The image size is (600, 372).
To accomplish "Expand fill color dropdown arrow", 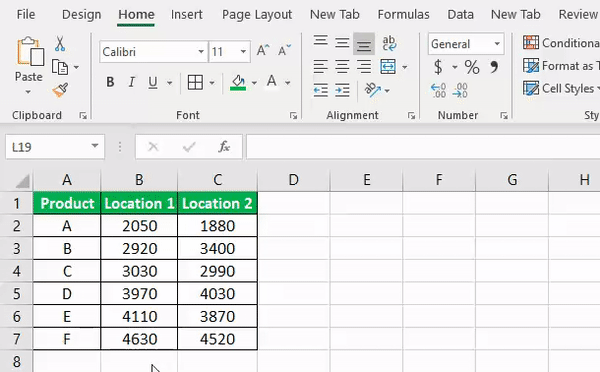I will point(254,82).
